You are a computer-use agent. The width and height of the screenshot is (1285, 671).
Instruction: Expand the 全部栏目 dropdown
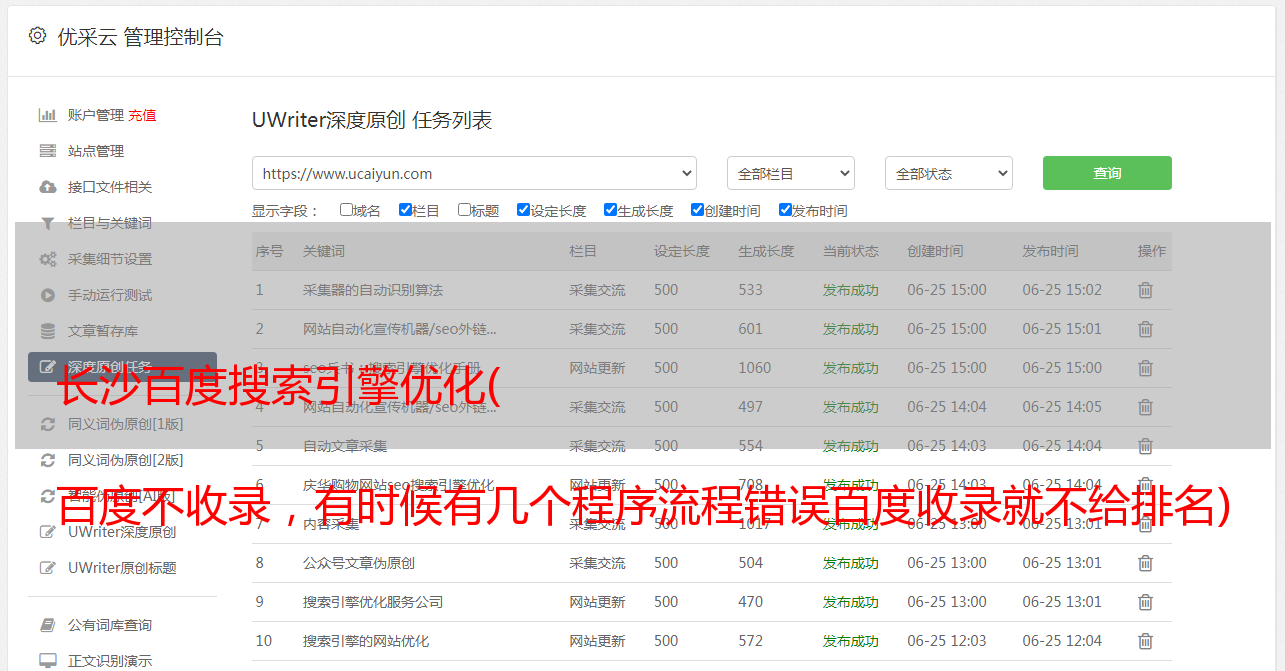[790, 173]
